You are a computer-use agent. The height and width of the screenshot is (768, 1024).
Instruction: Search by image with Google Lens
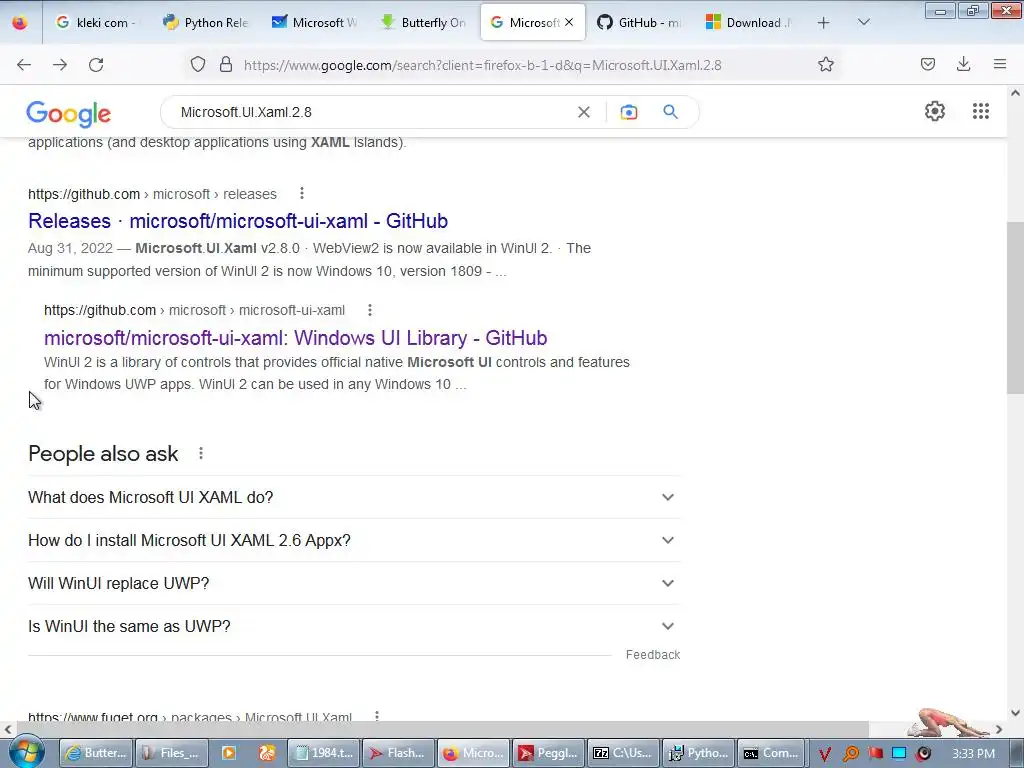[628, 112]
